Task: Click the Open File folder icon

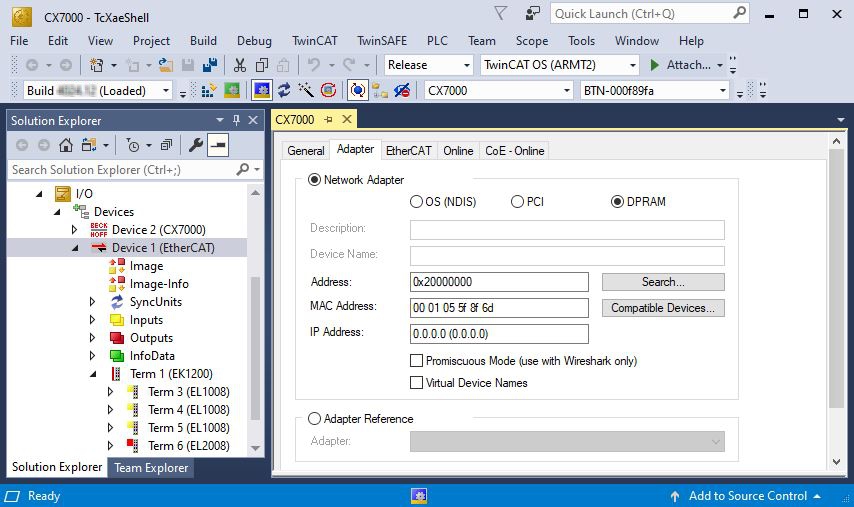Action: coord(166,65)
